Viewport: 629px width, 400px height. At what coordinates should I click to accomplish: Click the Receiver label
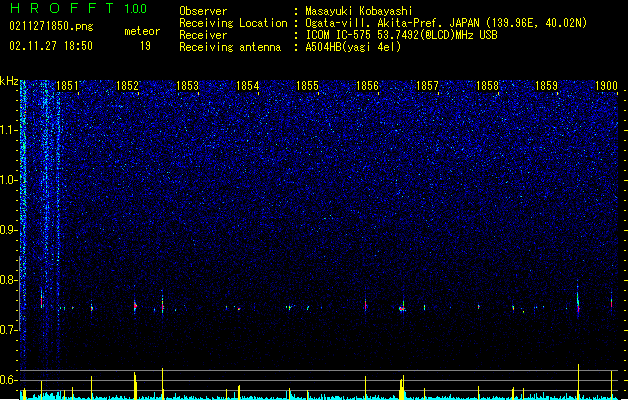[x=203, y=35]
